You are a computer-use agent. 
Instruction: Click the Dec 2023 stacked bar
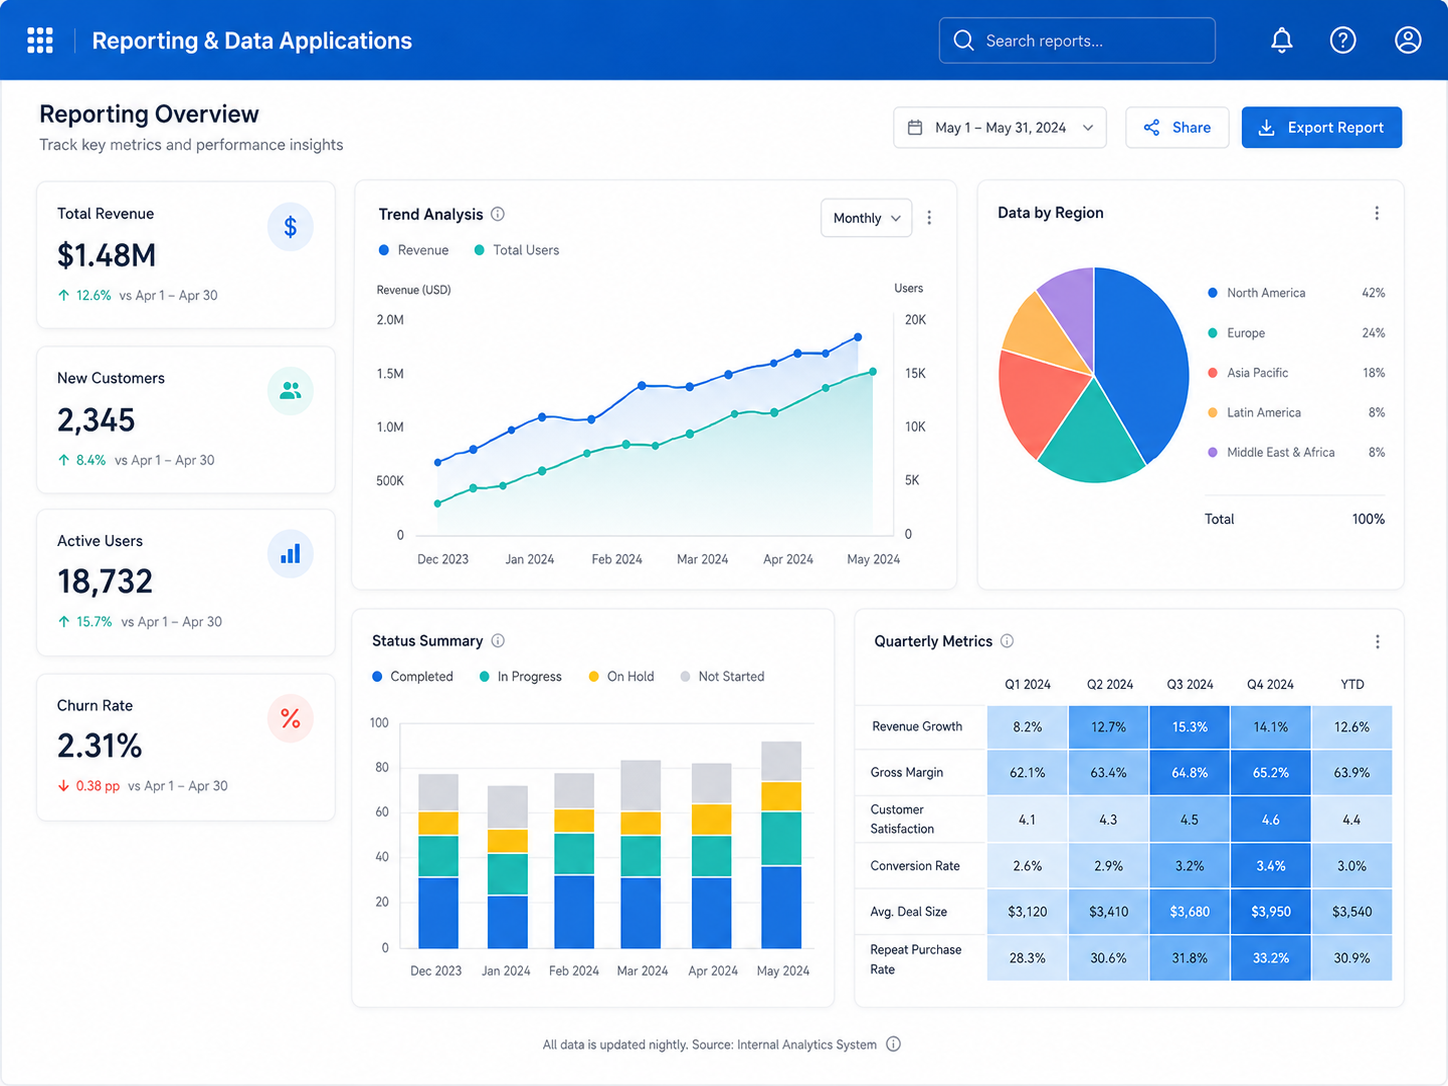tap(438, 861)
